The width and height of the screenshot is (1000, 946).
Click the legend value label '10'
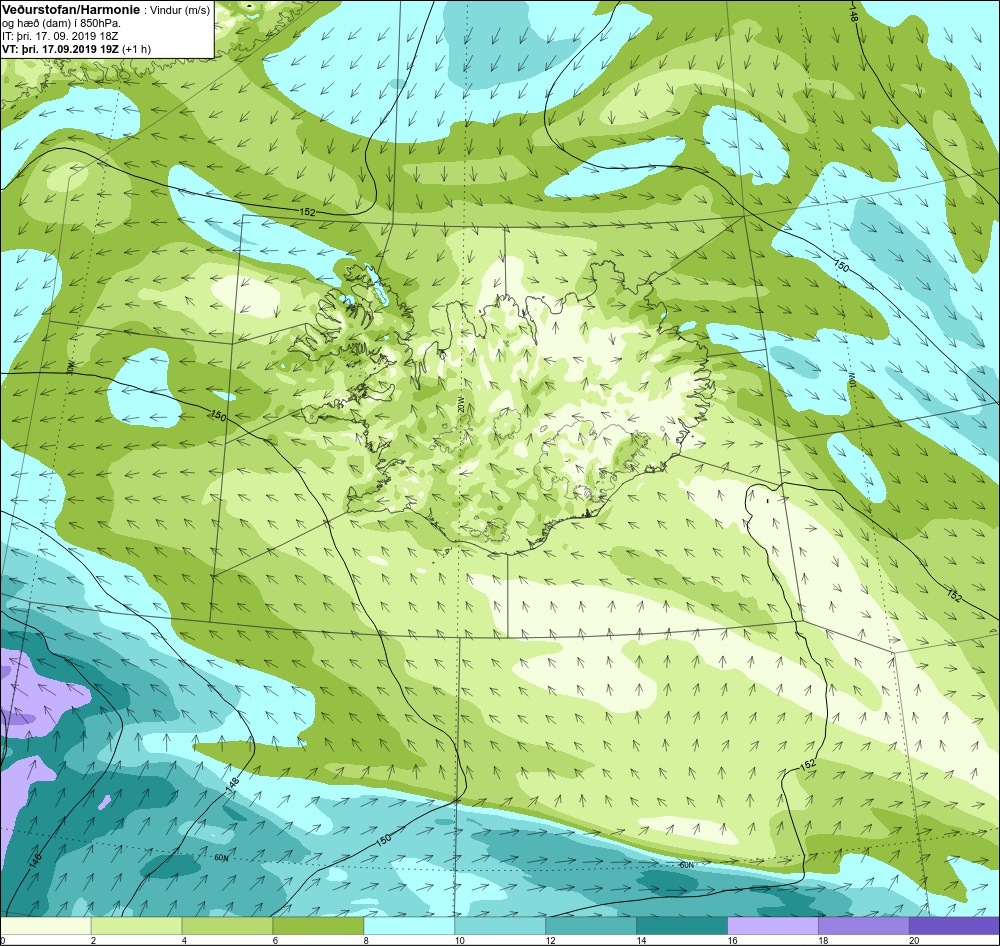[459, 940]
